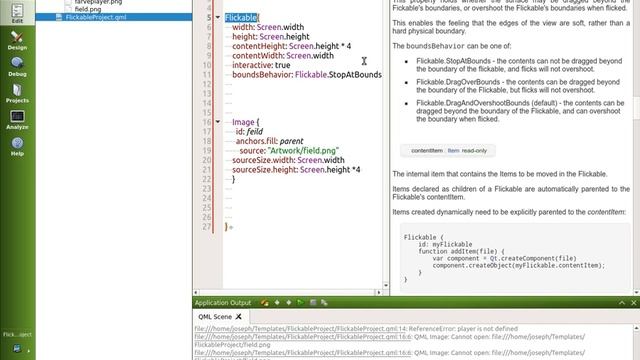Image resolution: width=640 pixels, height=360 pixels.
Task: Open Help mode
Action: coord(17,146)
